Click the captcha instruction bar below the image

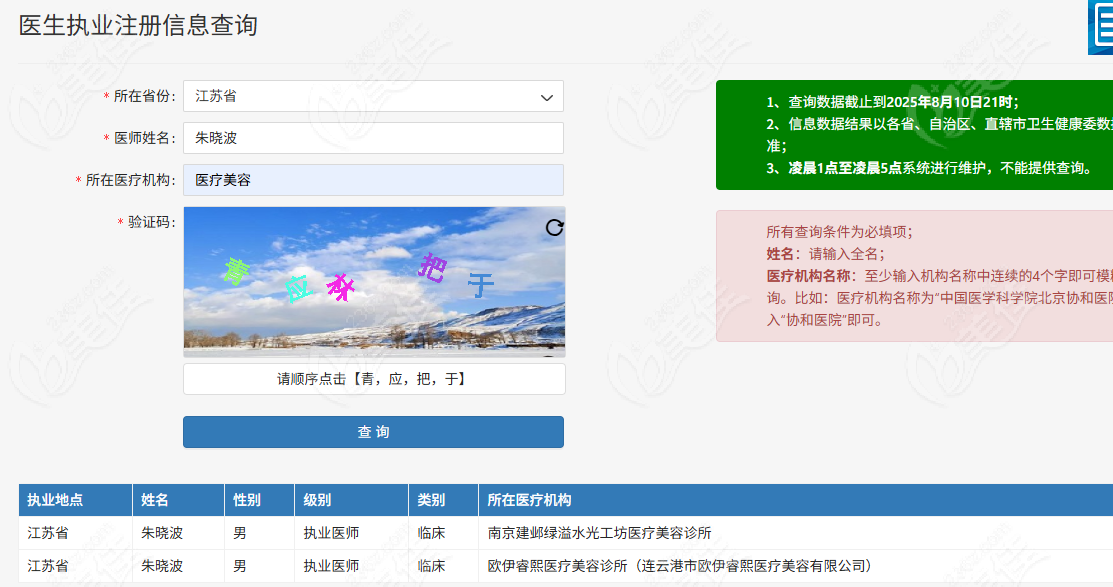[x=373, y=378]
